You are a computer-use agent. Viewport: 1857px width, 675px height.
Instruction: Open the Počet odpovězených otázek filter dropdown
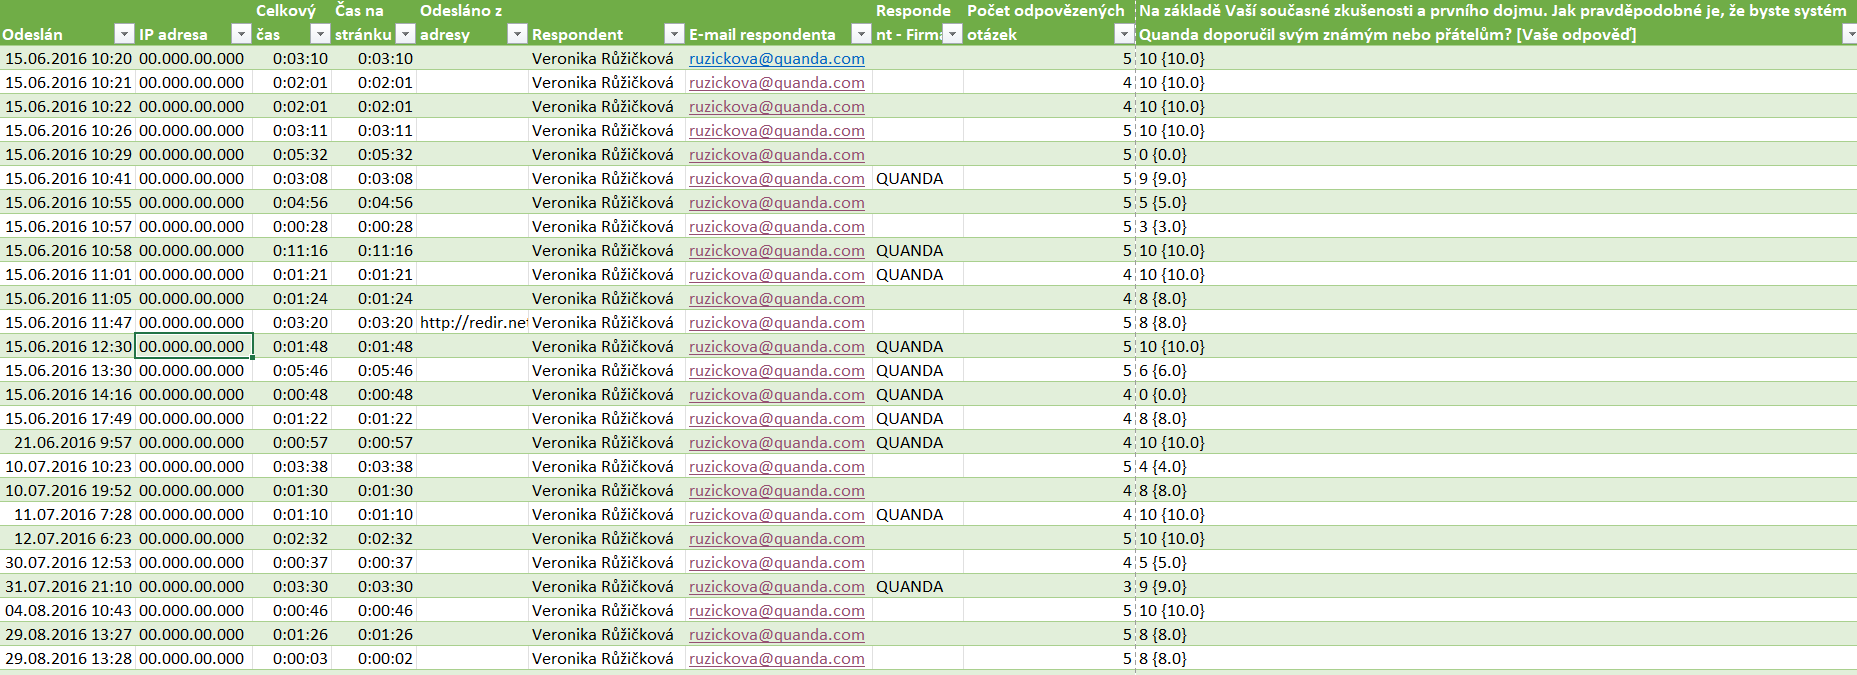pos(1125,34)
